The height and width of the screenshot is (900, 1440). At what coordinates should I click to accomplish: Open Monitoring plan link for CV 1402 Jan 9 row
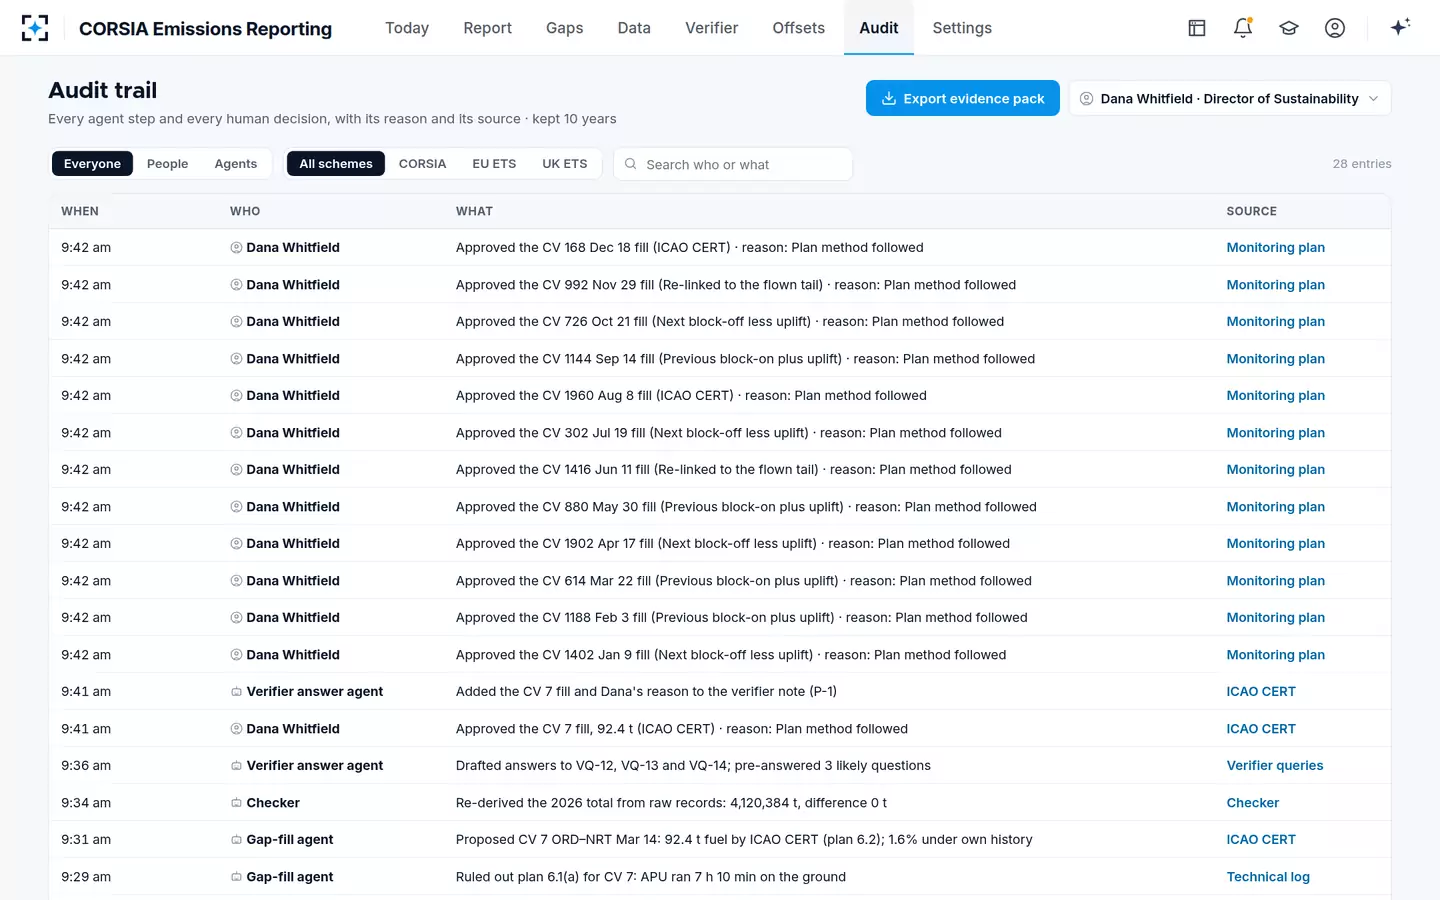[x=1275, y=655]
